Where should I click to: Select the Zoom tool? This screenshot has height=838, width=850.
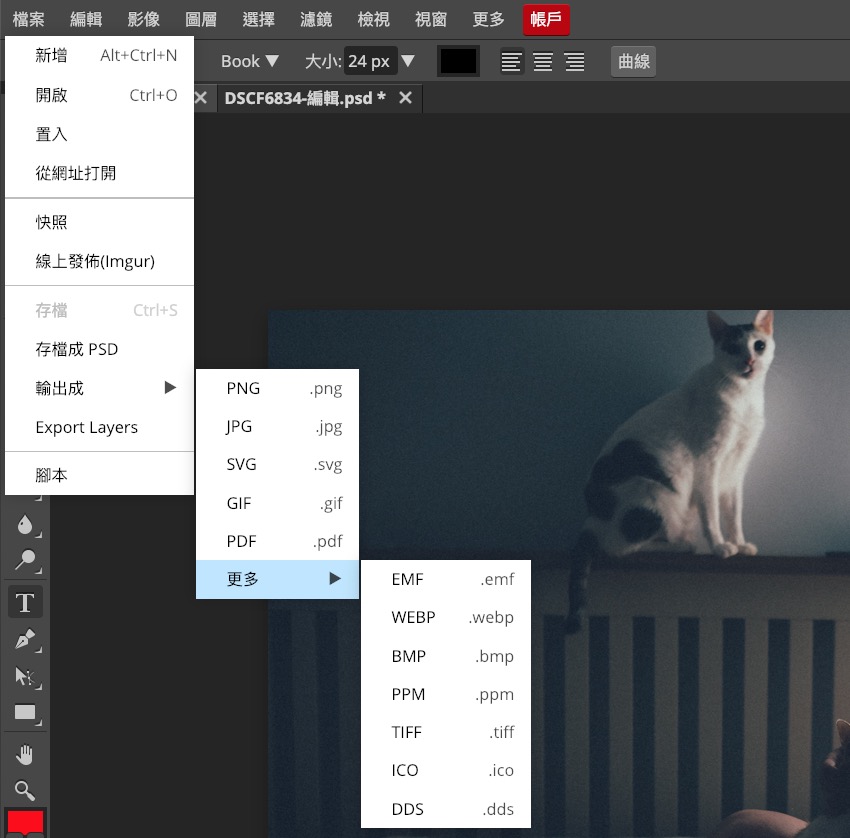coord(25,790)
